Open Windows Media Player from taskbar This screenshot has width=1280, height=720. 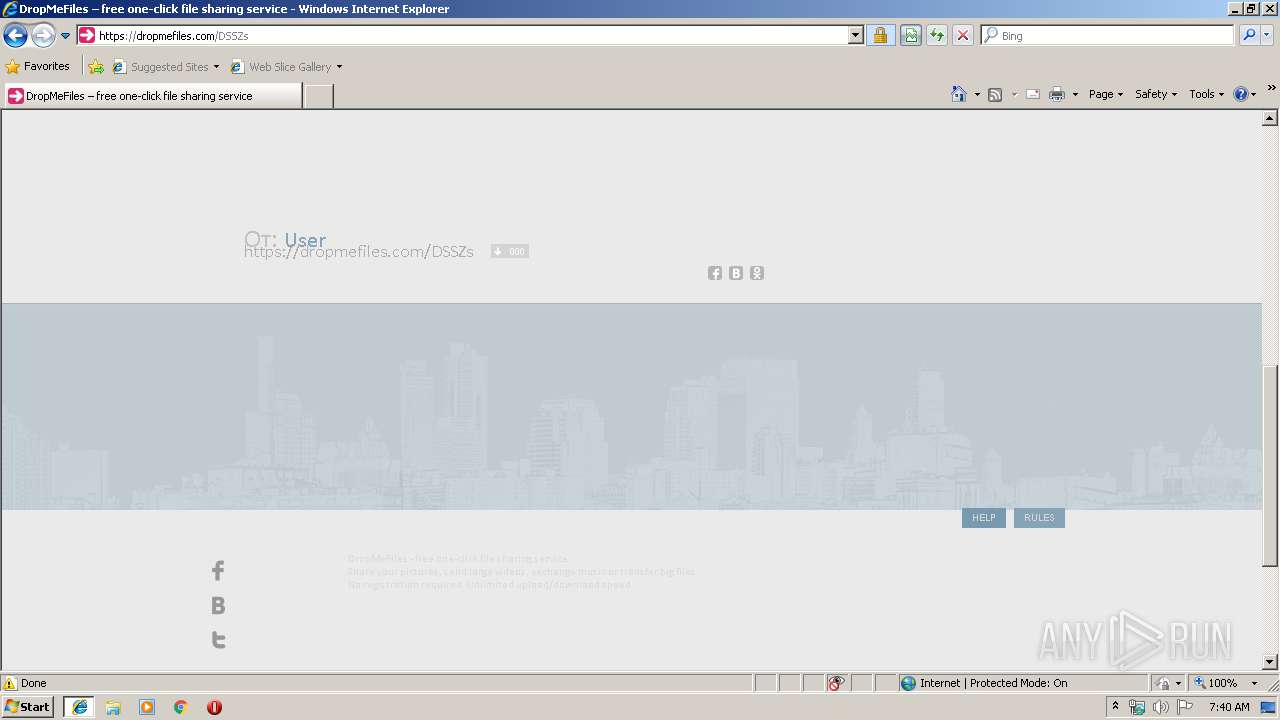(147, 707)
